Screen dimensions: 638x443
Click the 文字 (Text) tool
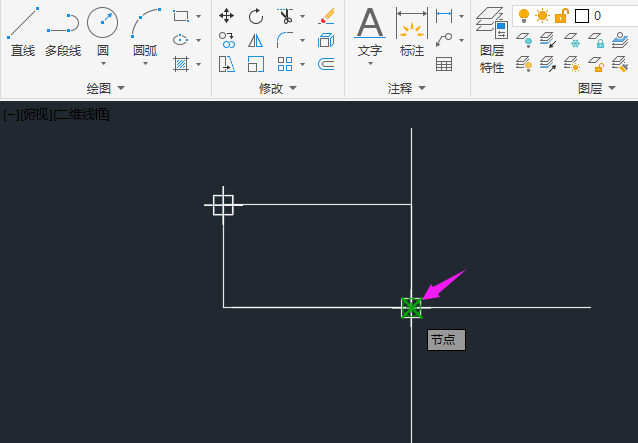[370, 32]
